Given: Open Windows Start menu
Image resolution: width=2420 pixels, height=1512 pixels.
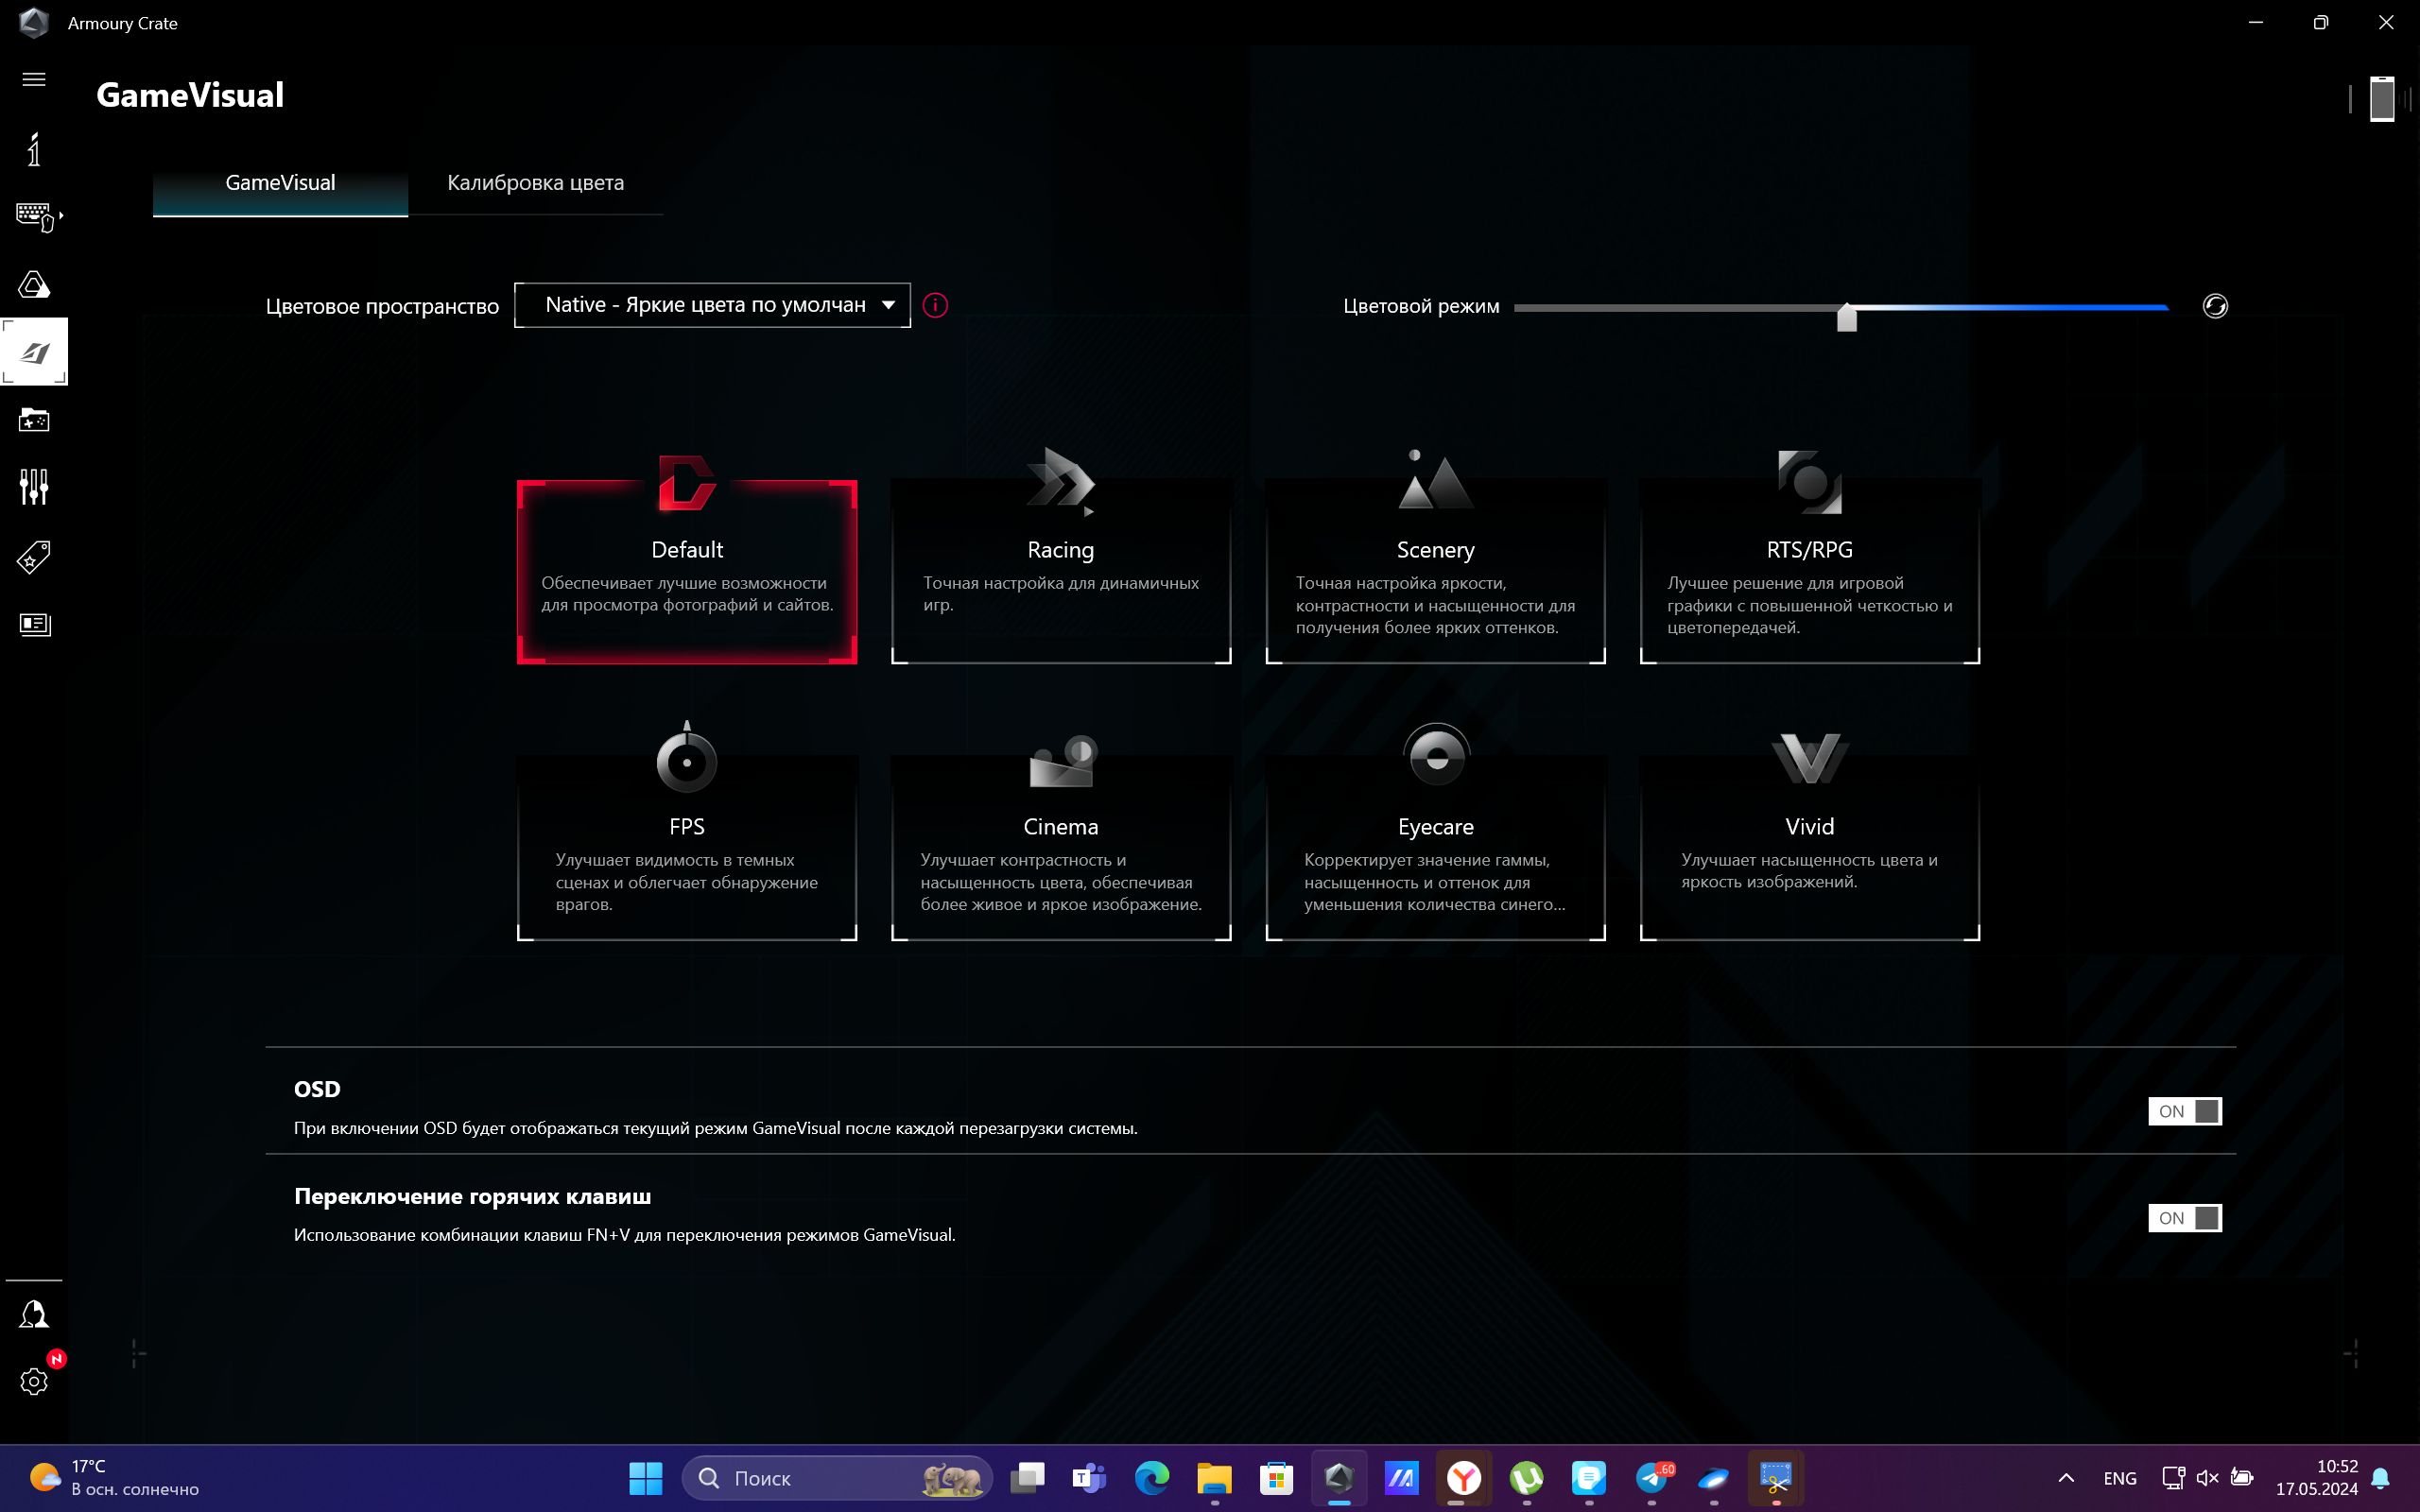Looking at the screenshot, I should [645, 1478].
